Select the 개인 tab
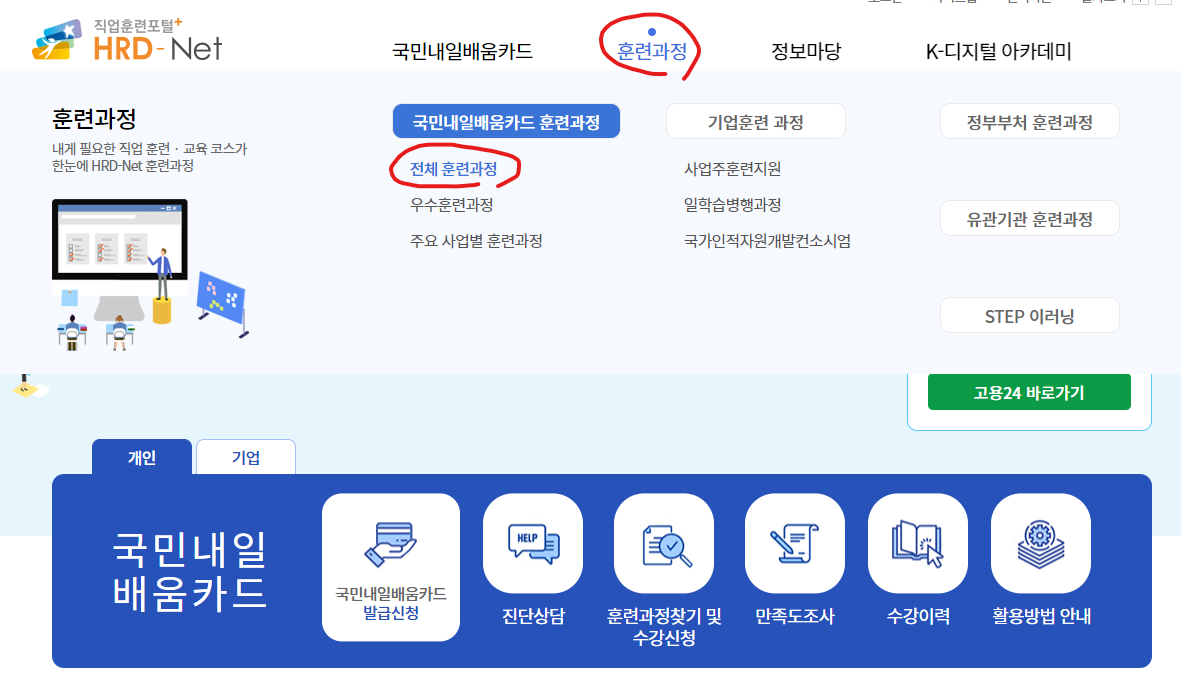 [x=142, y=455]
